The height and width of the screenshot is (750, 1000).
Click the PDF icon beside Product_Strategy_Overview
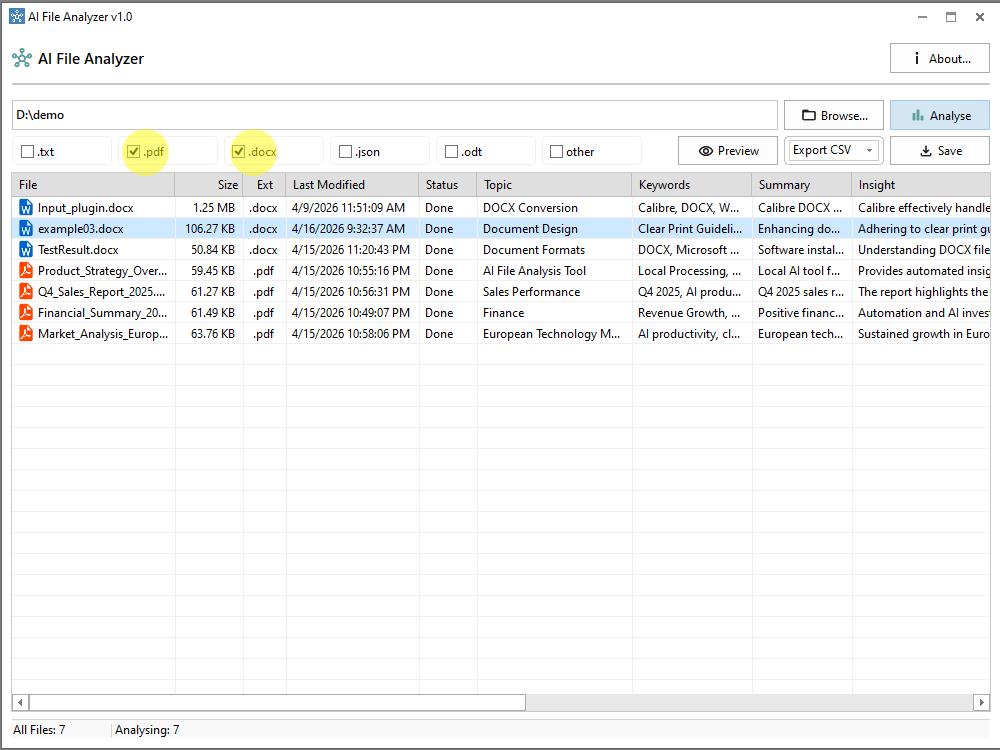click(26, 271)
